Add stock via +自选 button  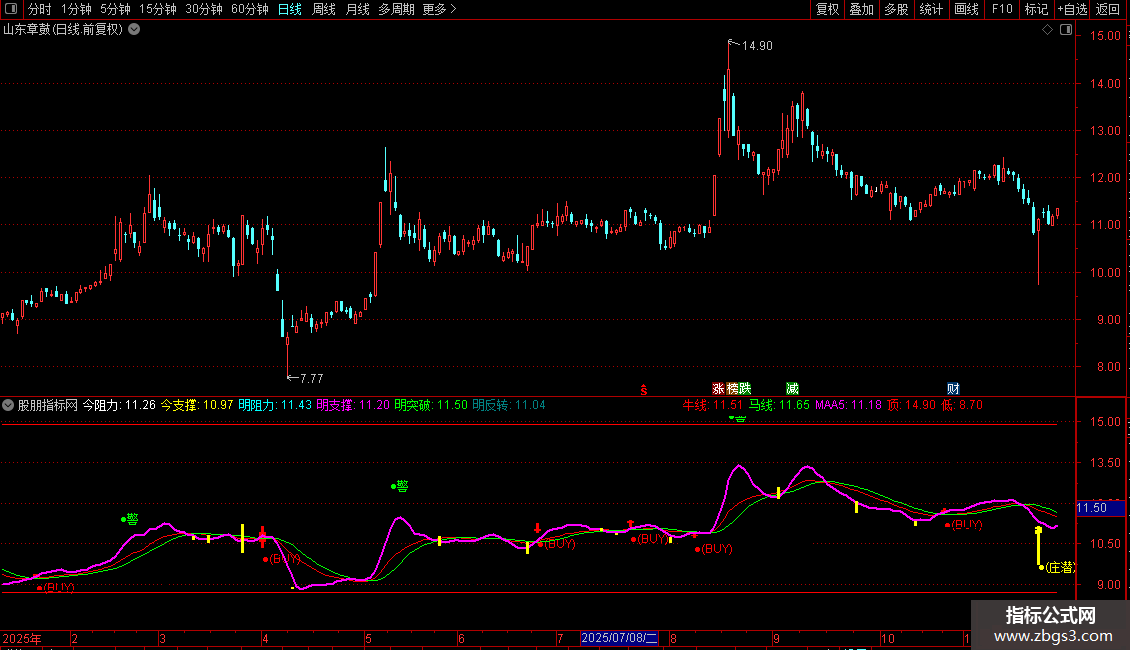pyautogui.click(x=1072, y=9)
